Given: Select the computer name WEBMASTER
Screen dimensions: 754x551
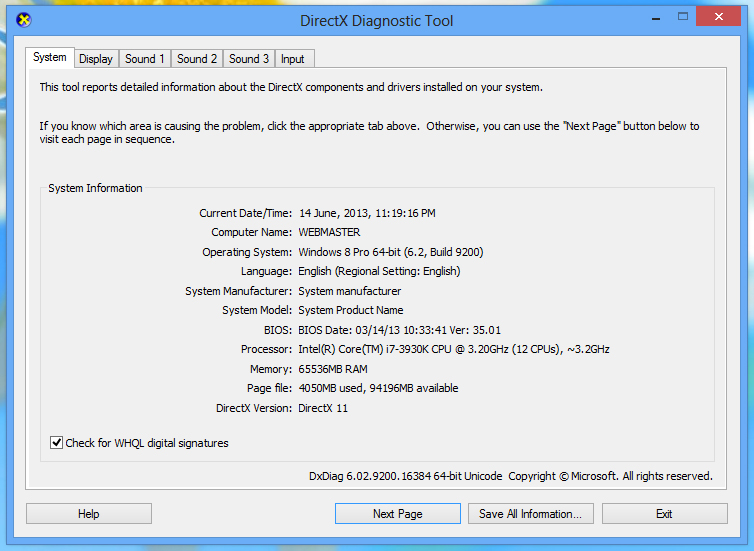Looking at the screenshot, I should point(329,232).
